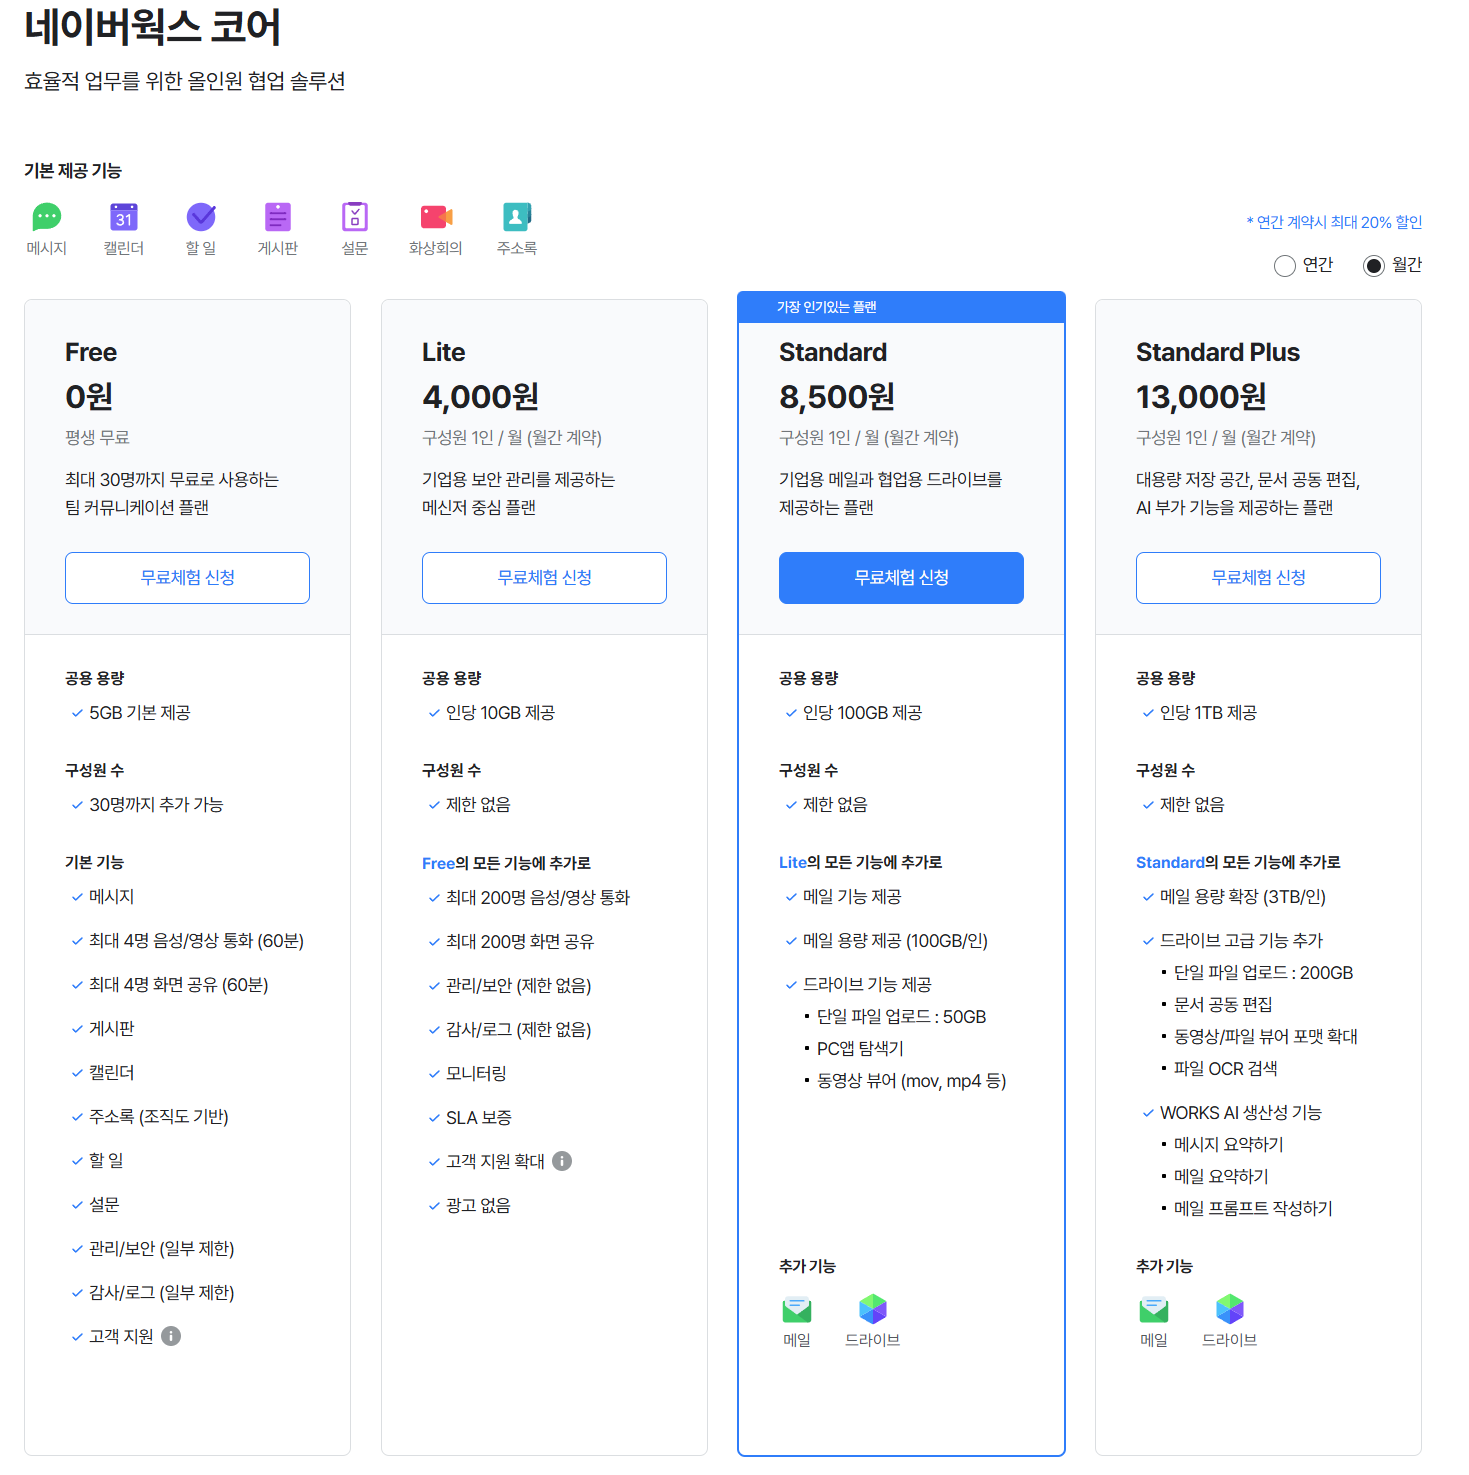Viewport: 1469px width, 1475px height.
Task: Click 'PC앱 탐색기' item
Action: pos(860,1049)
